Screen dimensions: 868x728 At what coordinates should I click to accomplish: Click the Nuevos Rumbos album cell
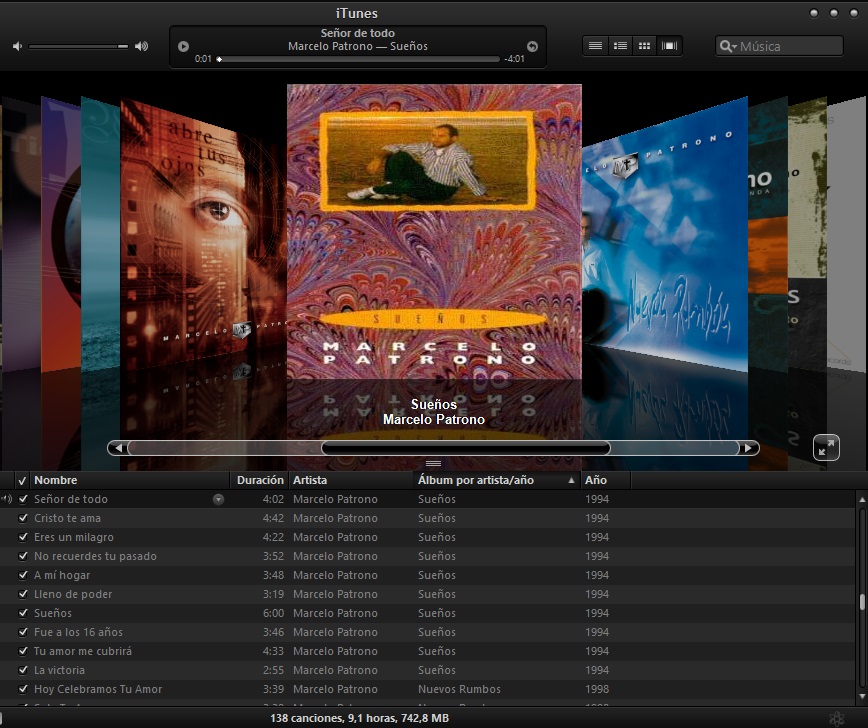(459, 689)
